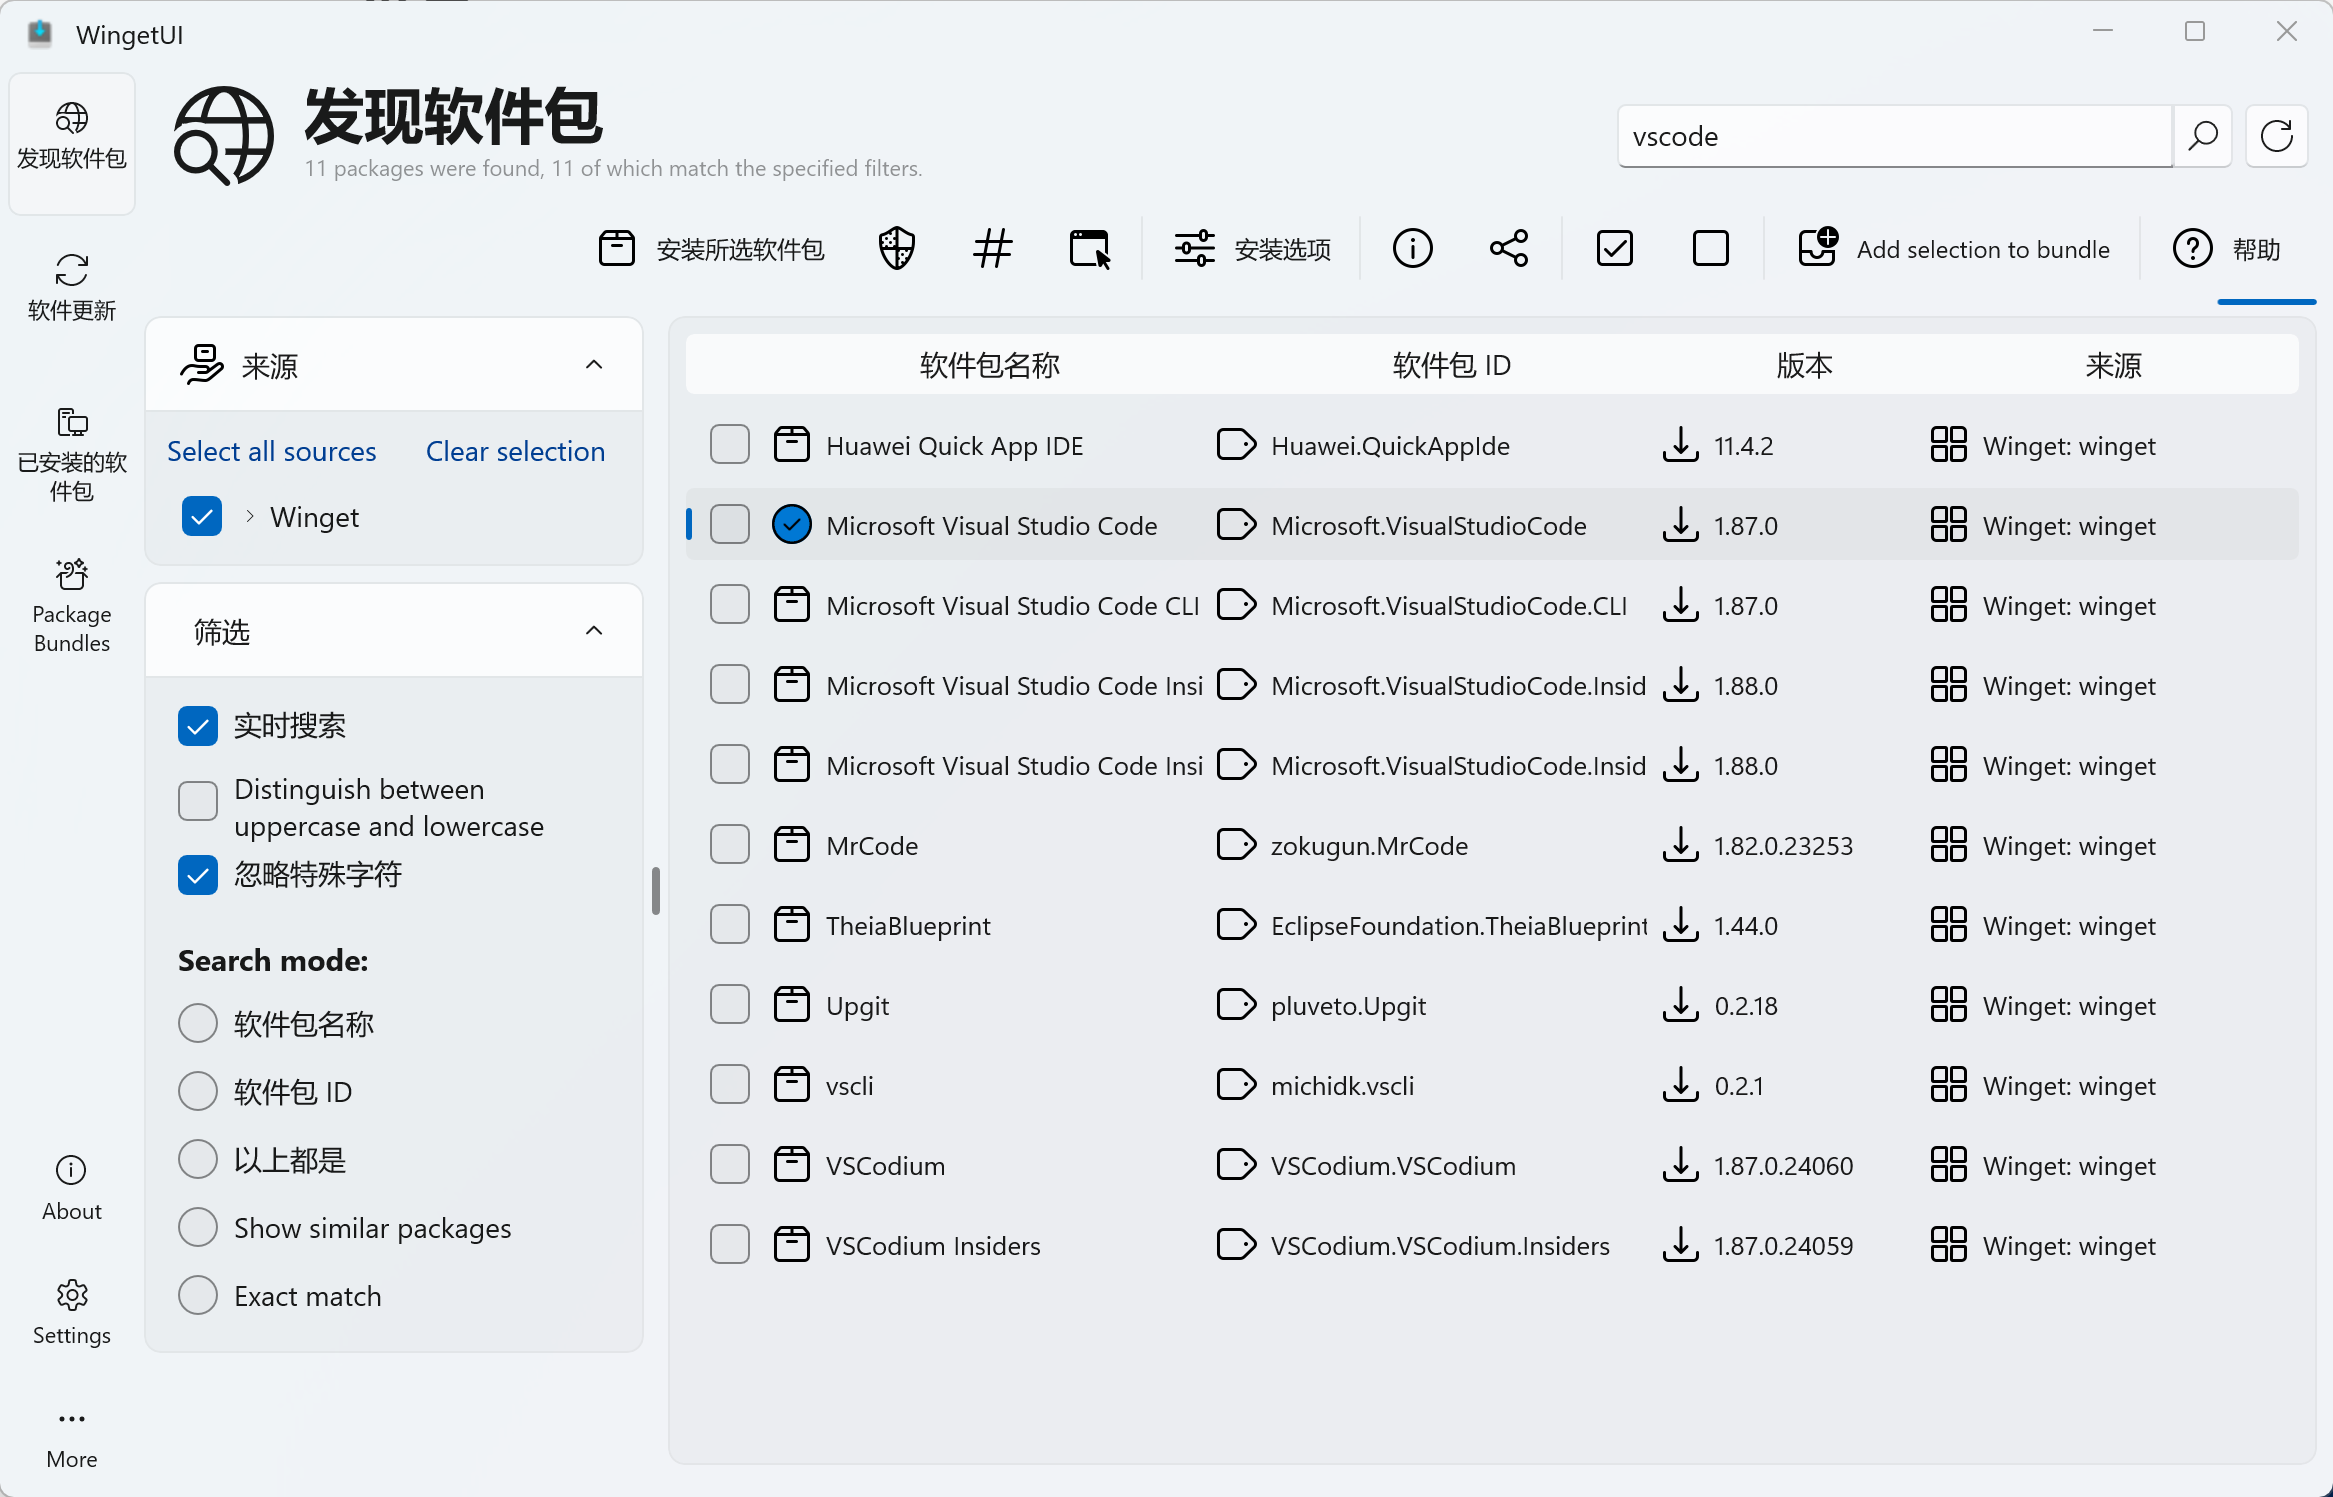Collapse the 来源 sources panel

tap(594, 365)
